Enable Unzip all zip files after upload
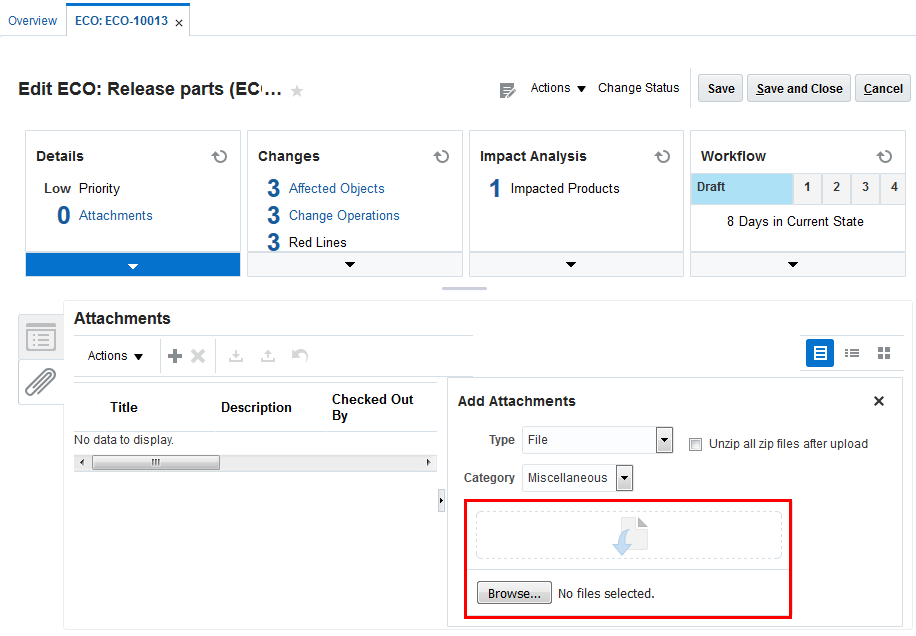The width and height of the screenshot is (916, 636). tap(696, 444)
